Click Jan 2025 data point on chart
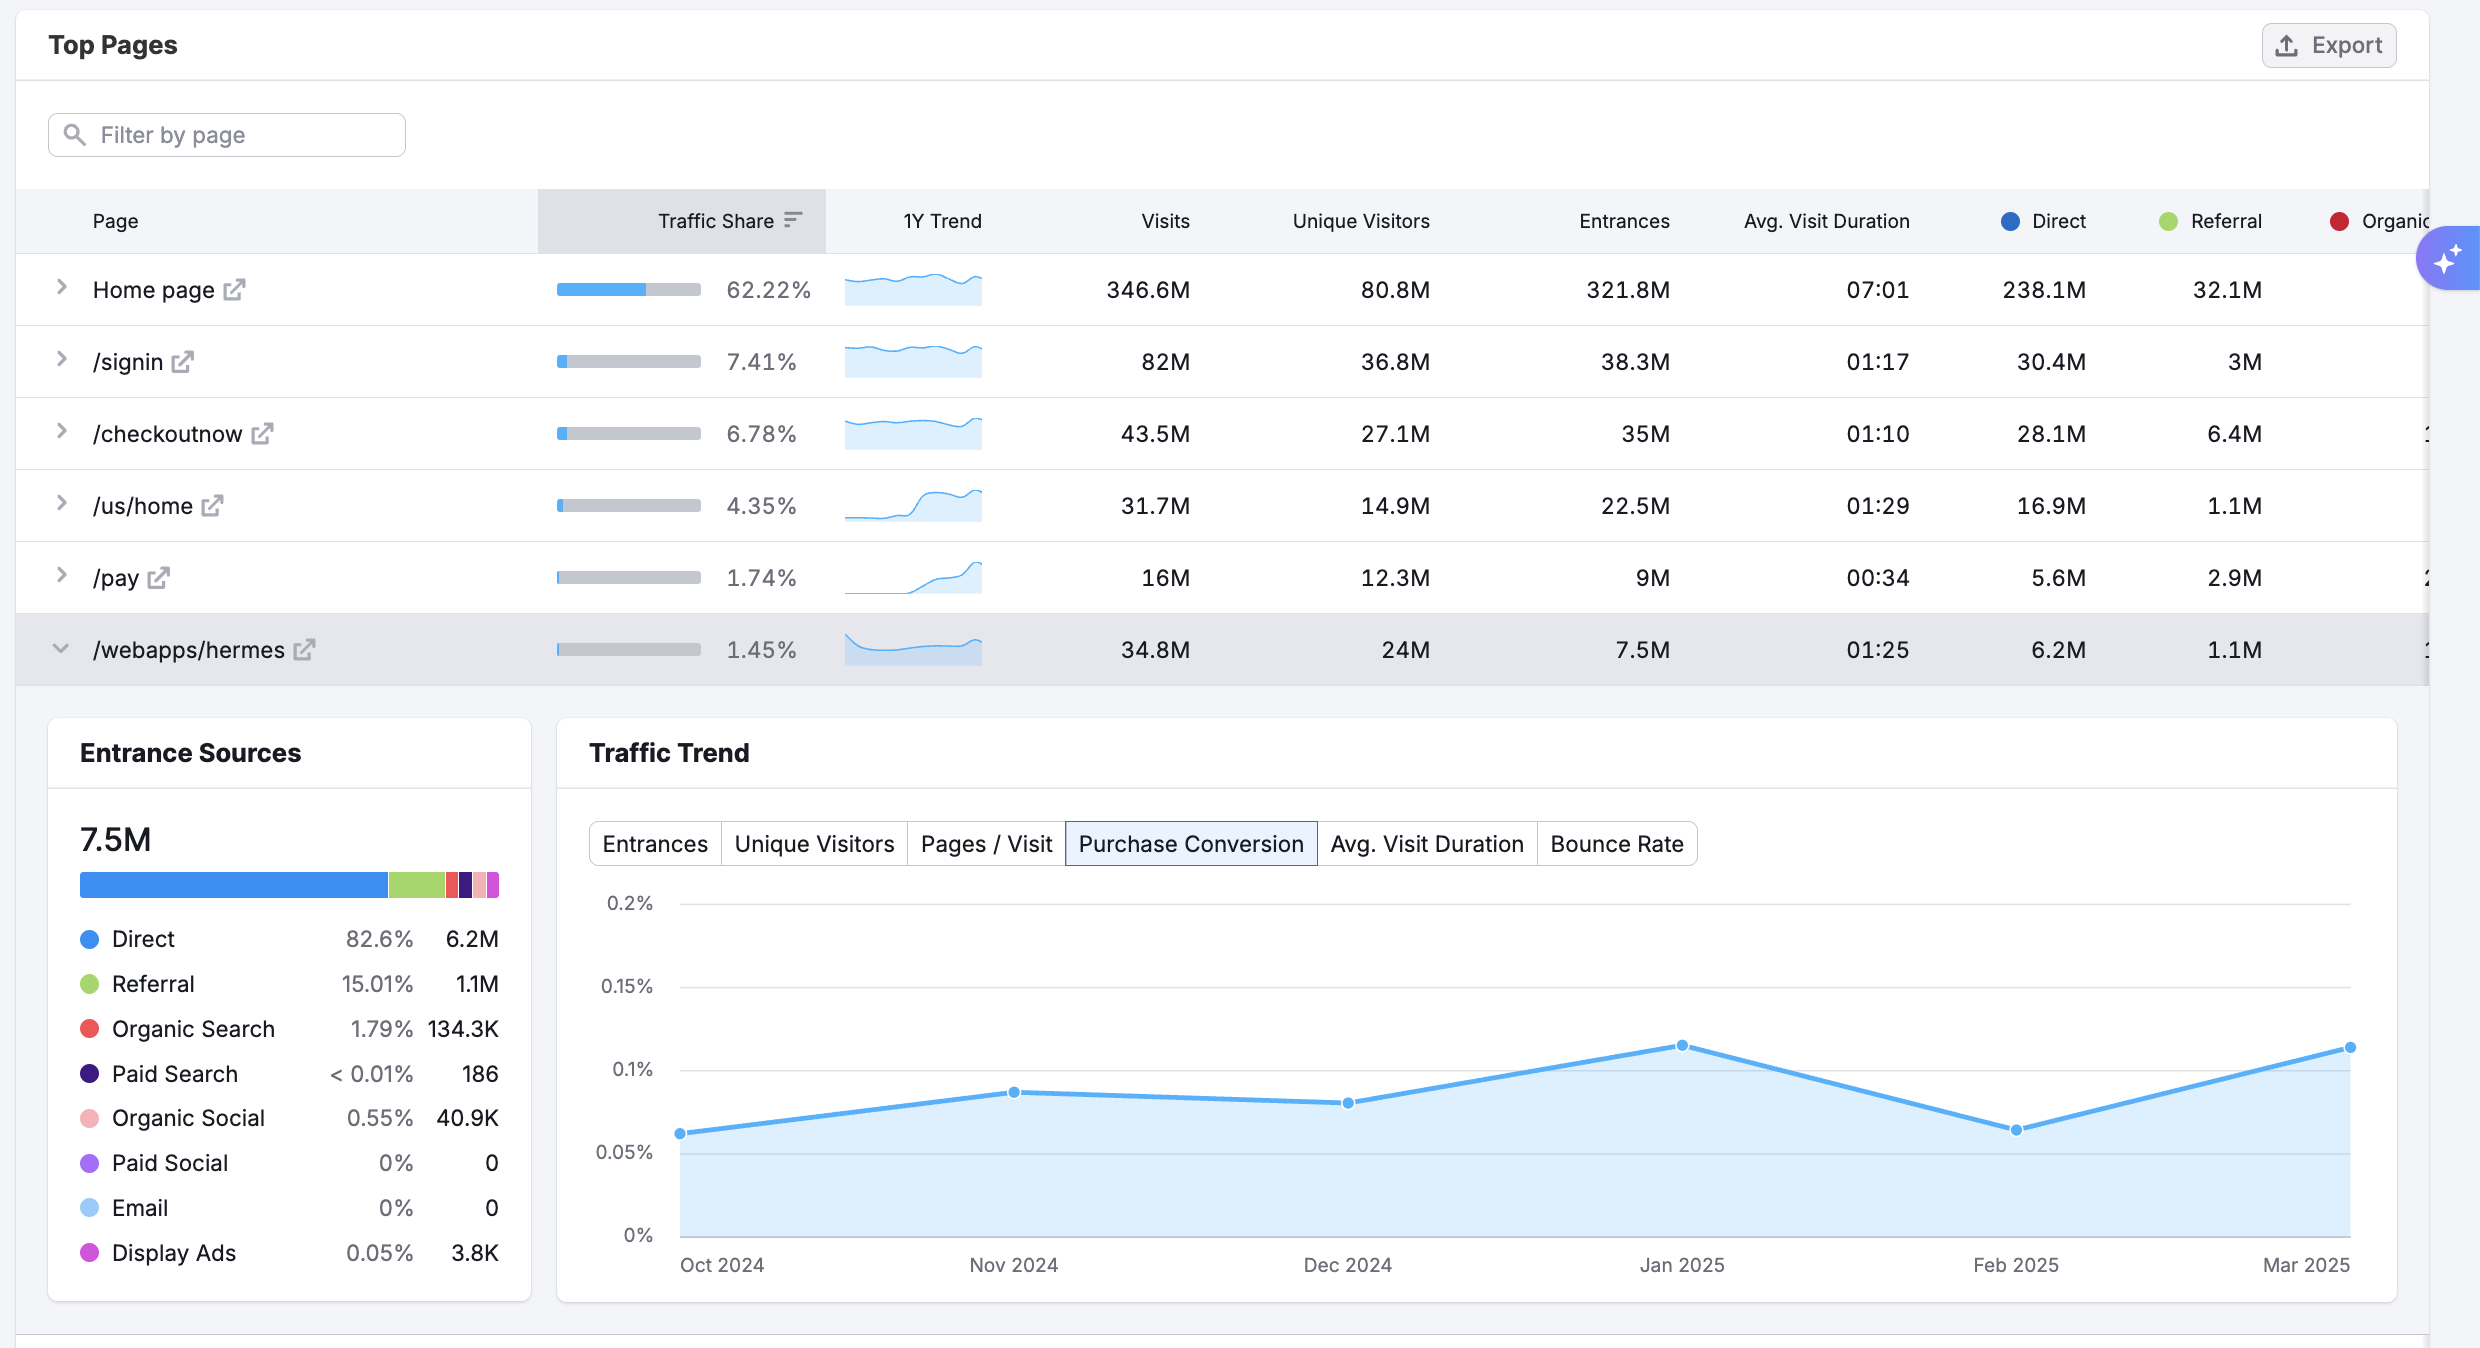 click(1682, 1046)
